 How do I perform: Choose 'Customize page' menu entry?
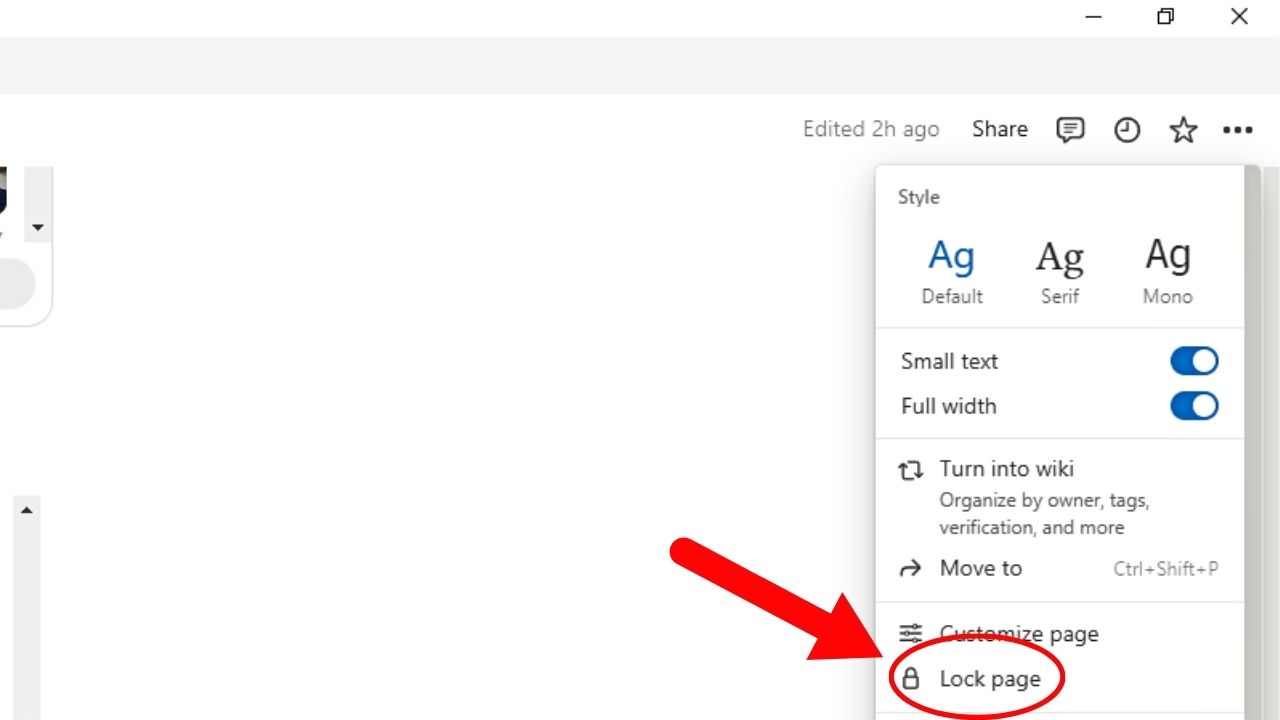[1019, 633]
